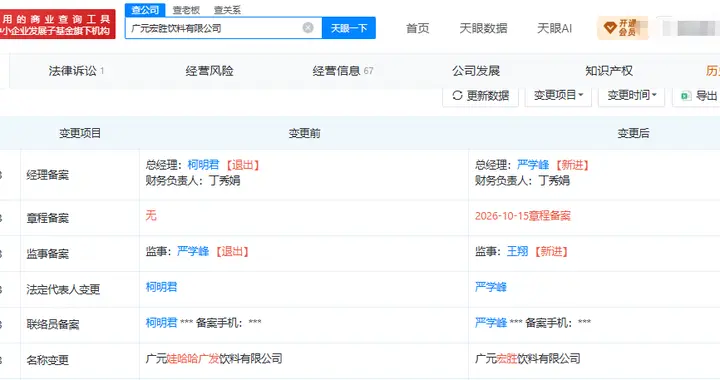Viewport: 720px width, 380px height.
Task: Open 柯明君 link in 联络员备案 row
Action: 162,323
